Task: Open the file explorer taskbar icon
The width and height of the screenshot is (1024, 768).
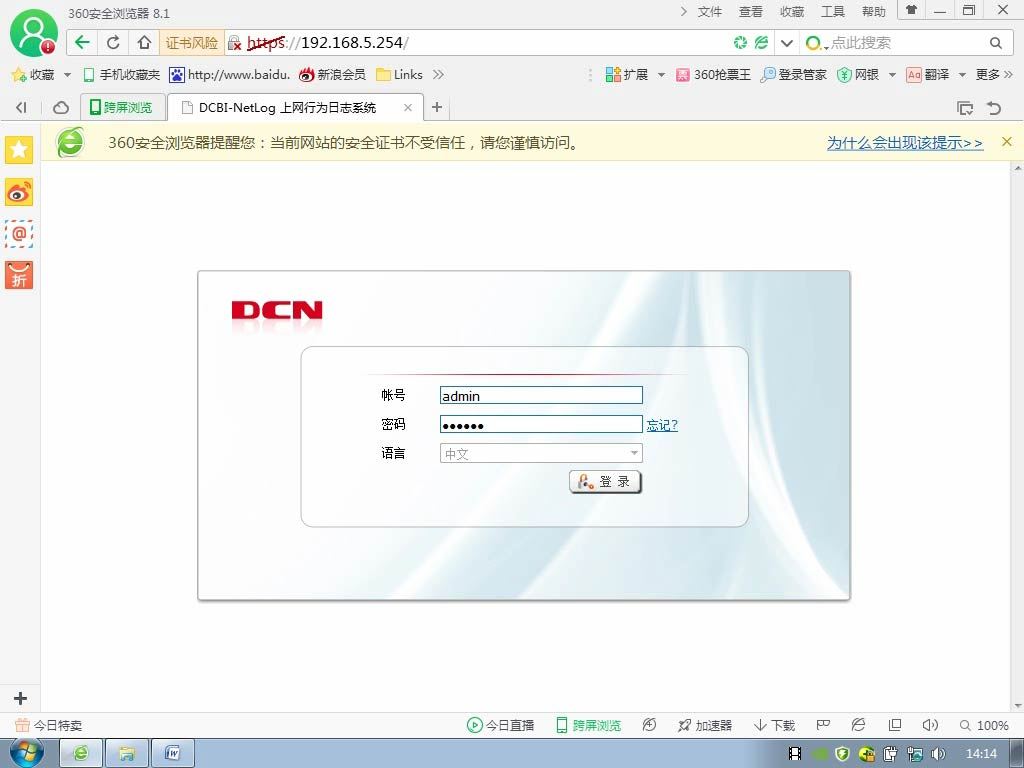Action: [127, 754]
